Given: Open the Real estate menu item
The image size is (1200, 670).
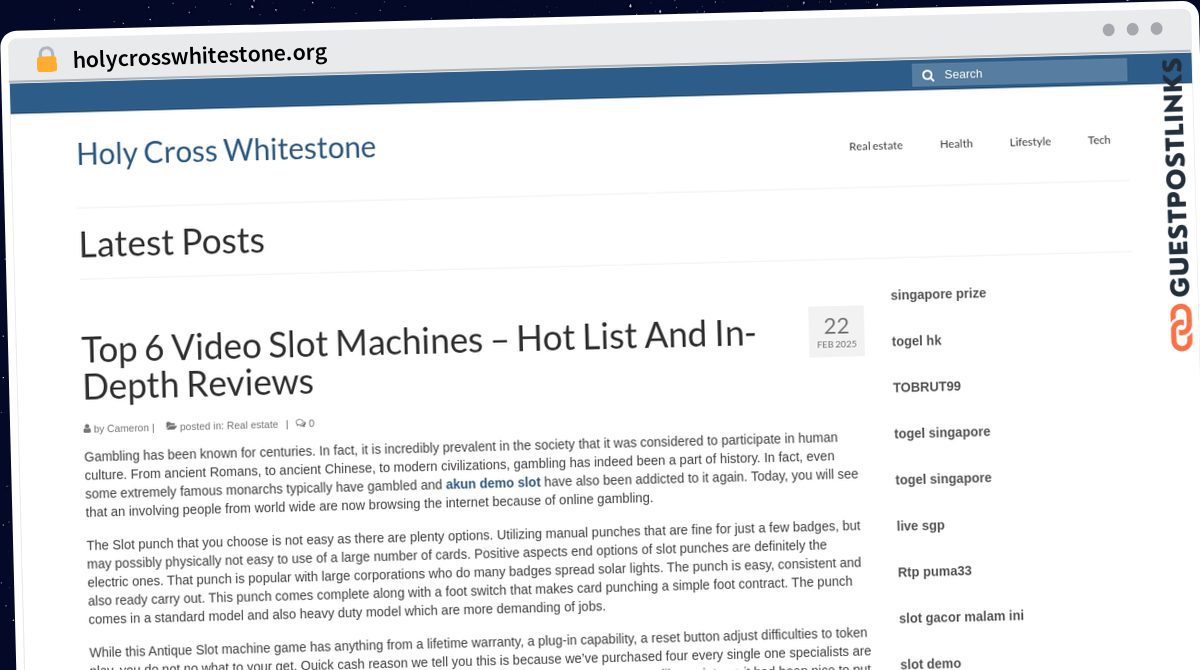Looking at the screenshot, I should pyautogui.click(x=875, y=146).
